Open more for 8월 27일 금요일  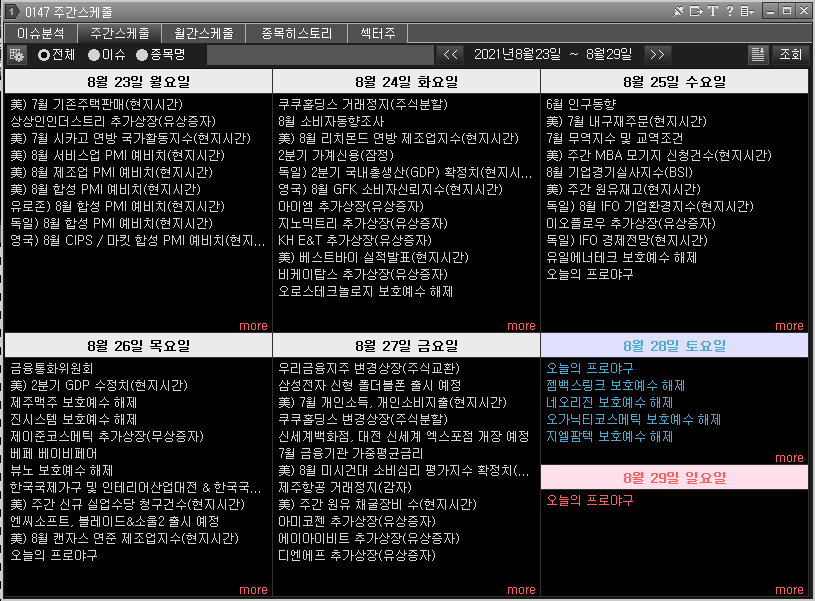click(x=521, y=590)
